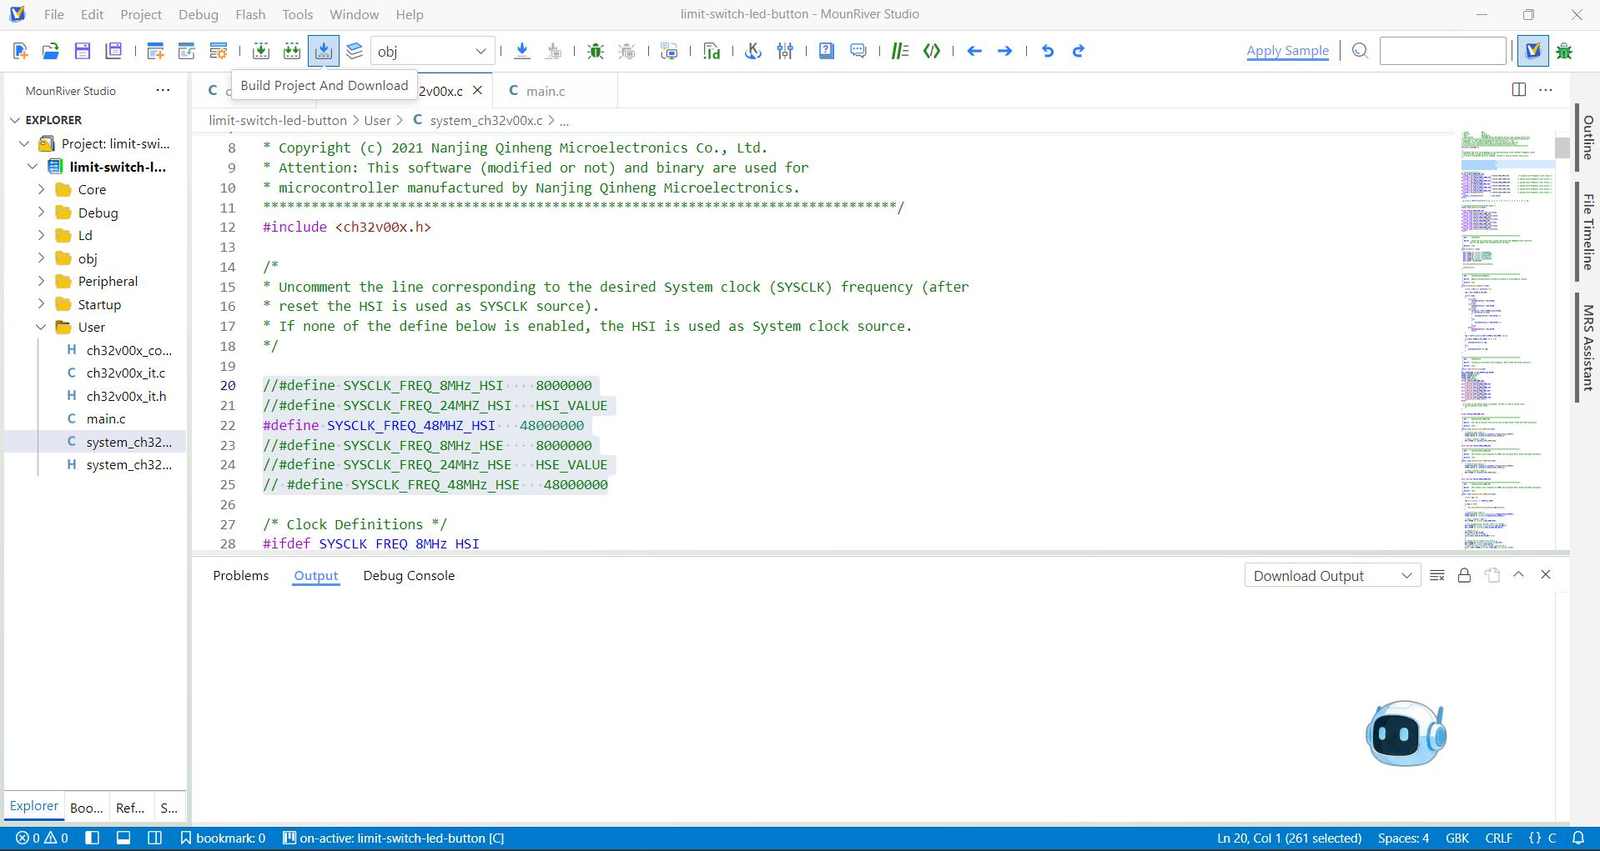Click the sliders settings toolbar icon
This screenshot has width=1600, height=851.
coord(785,51)
